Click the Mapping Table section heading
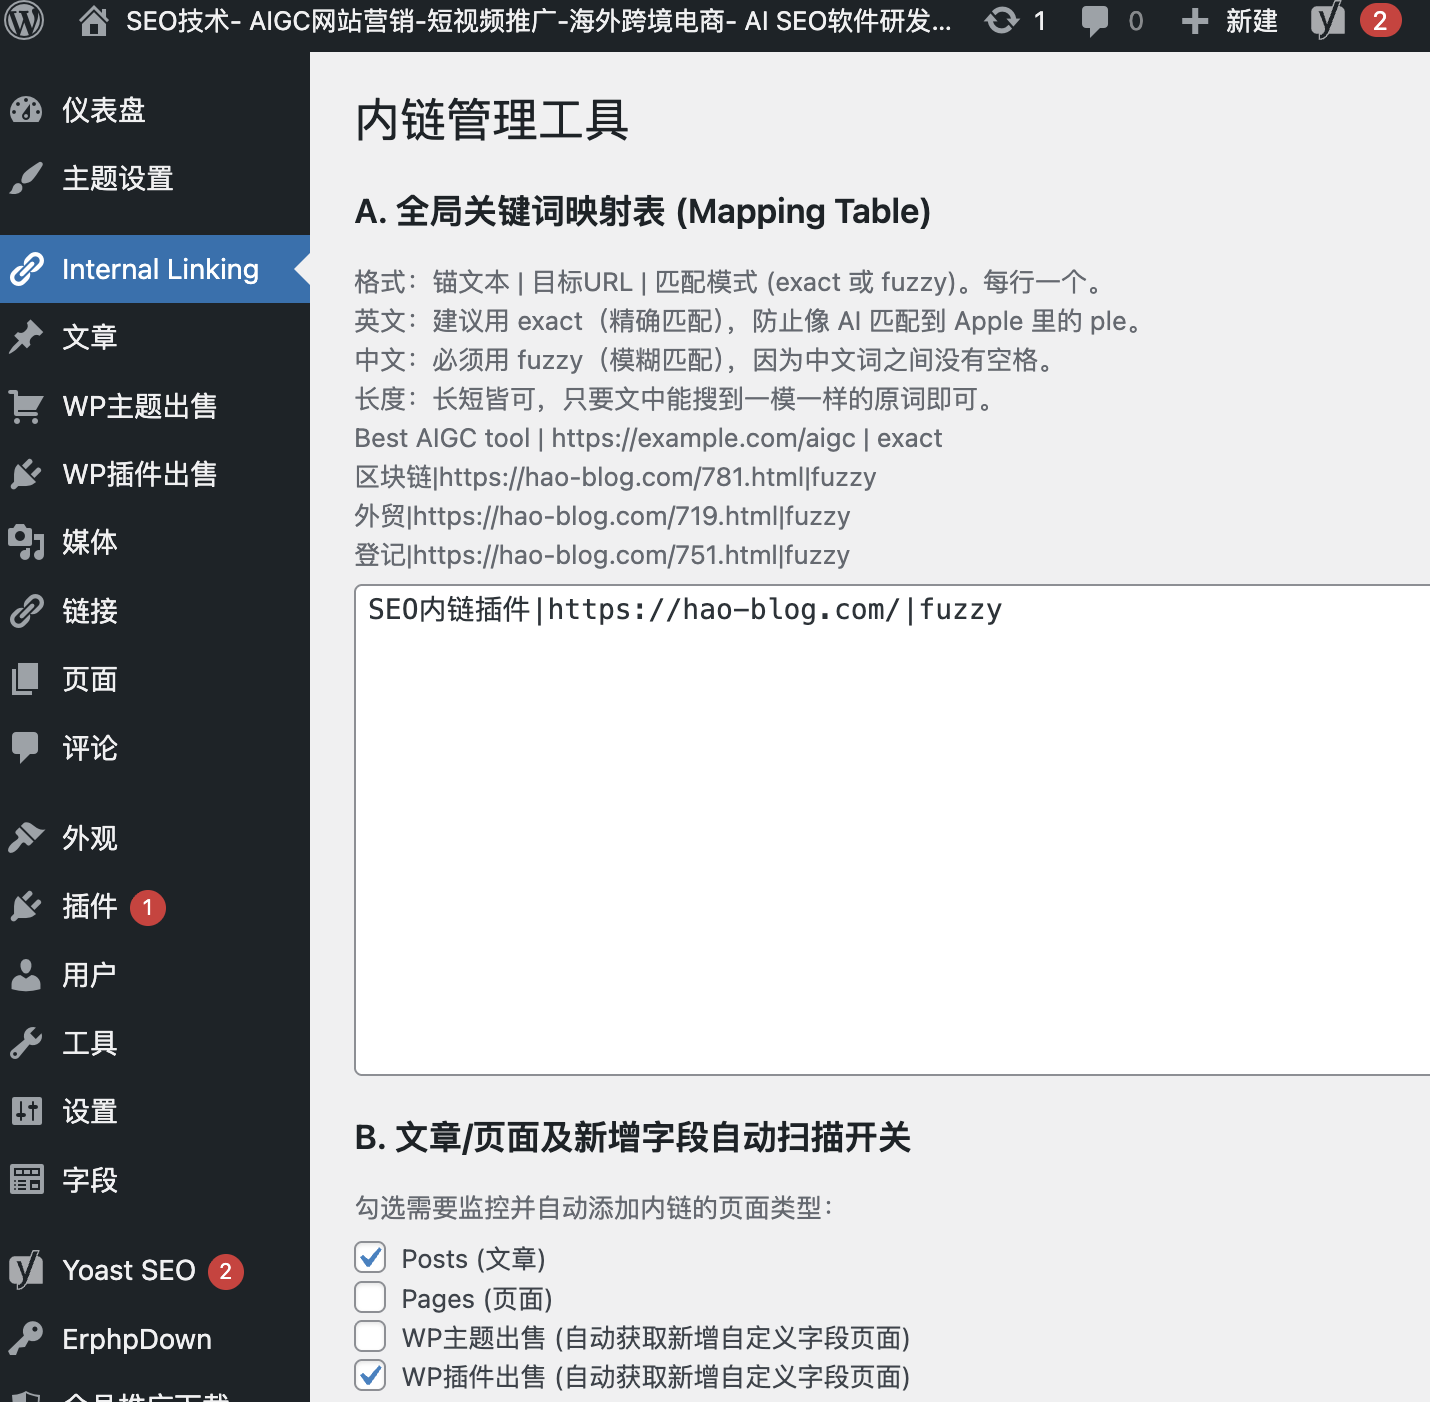Viewport: 1430px width, 1402px height. pyautogui.click(x=643, y=211)
